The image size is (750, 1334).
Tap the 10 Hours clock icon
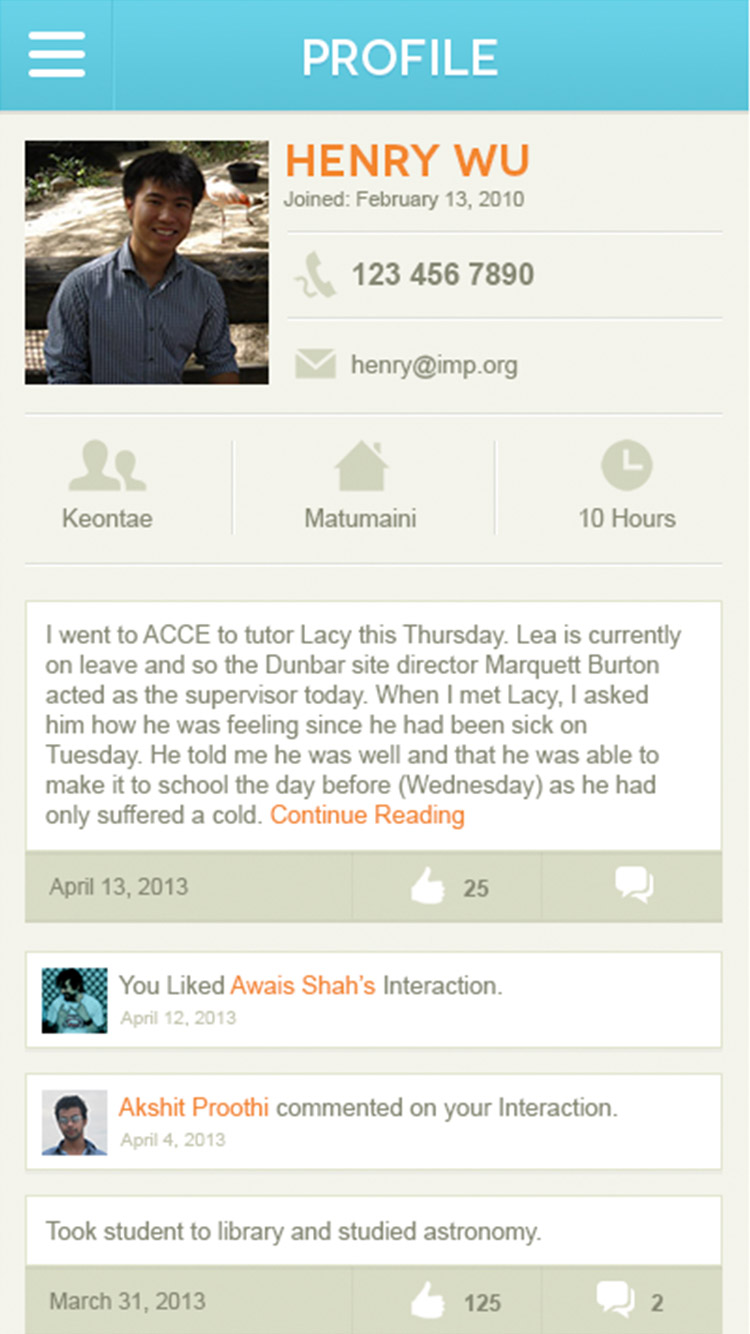(627, 466)
